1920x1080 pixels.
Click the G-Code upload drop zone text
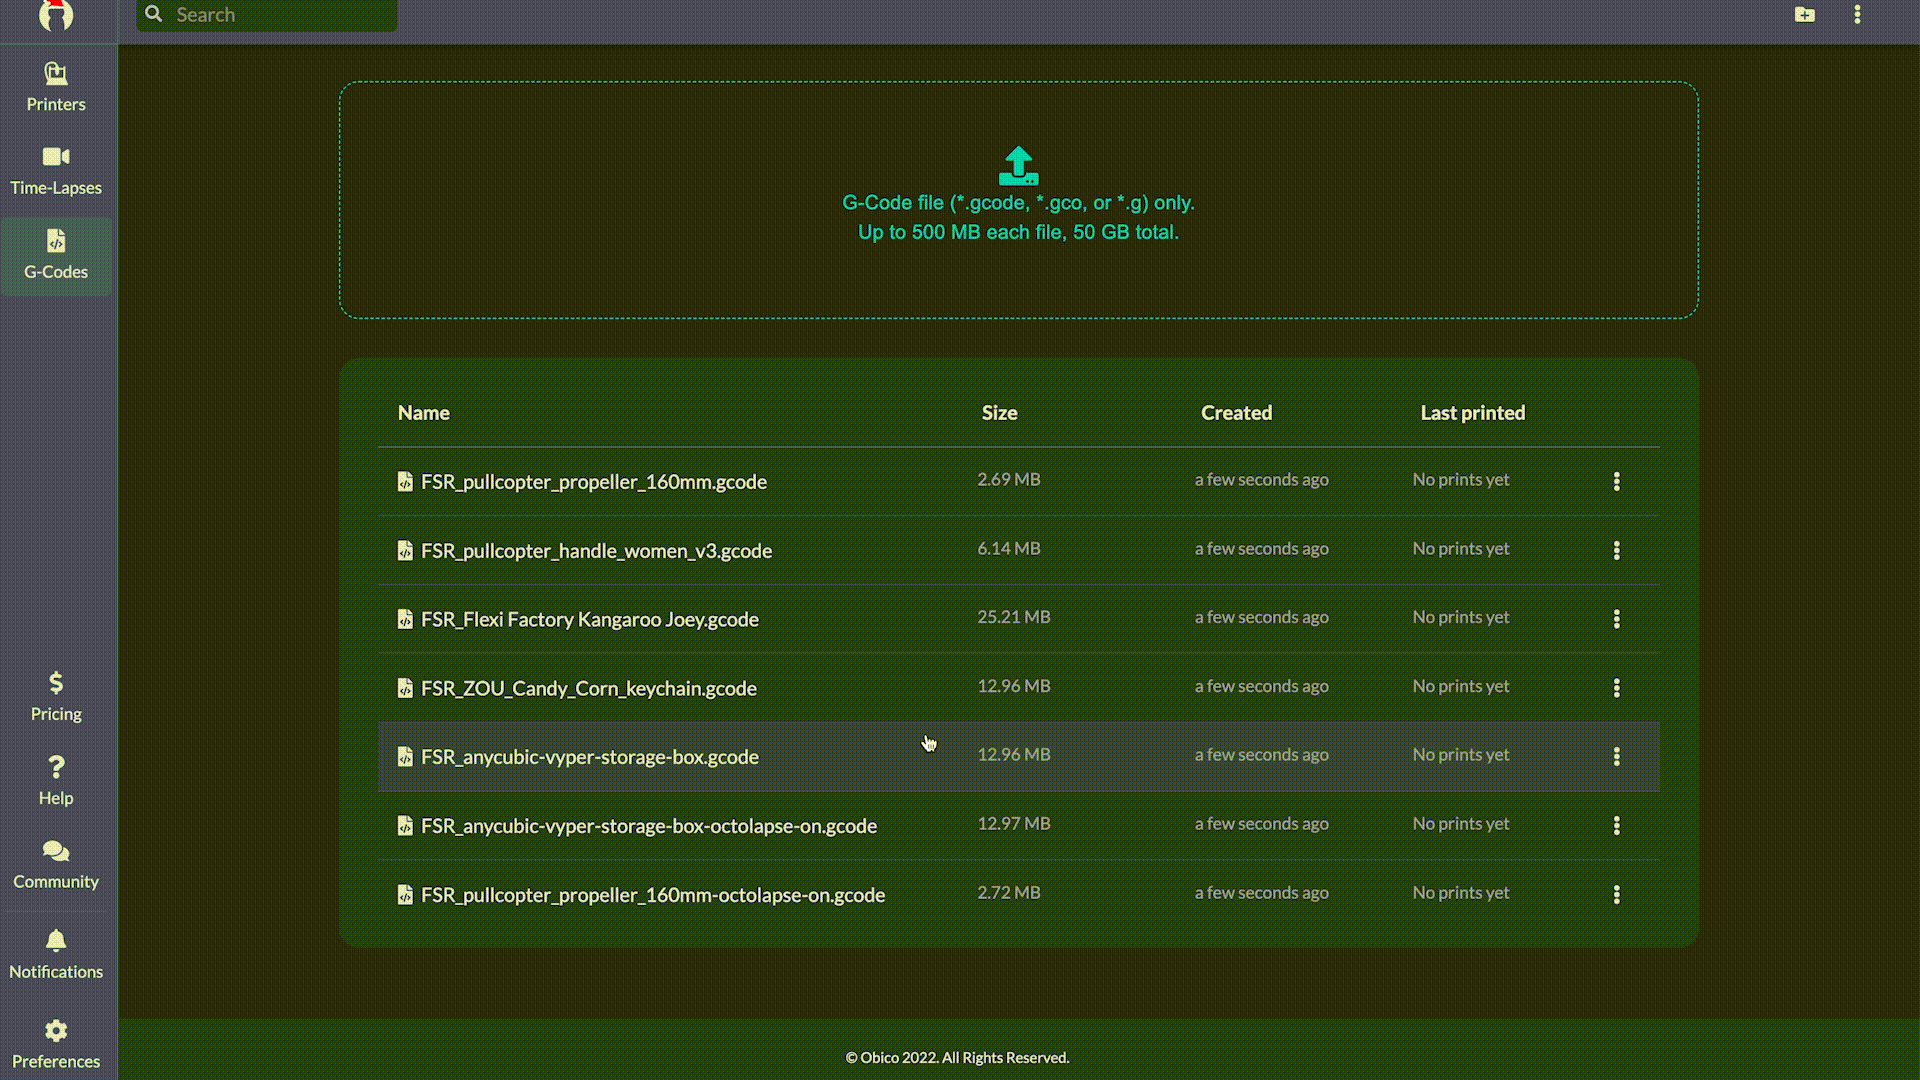coord(1018,217)
